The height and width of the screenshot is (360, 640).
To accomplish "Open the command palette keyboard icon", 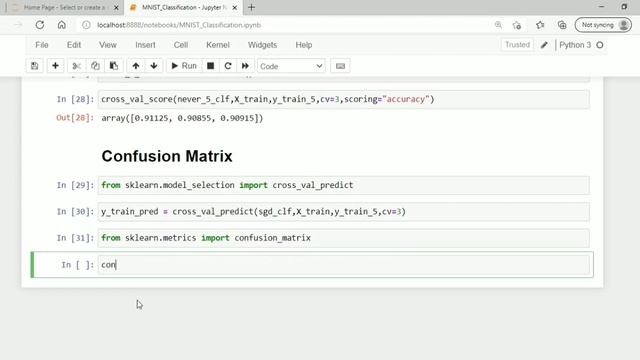I will [x=340, y=66].
